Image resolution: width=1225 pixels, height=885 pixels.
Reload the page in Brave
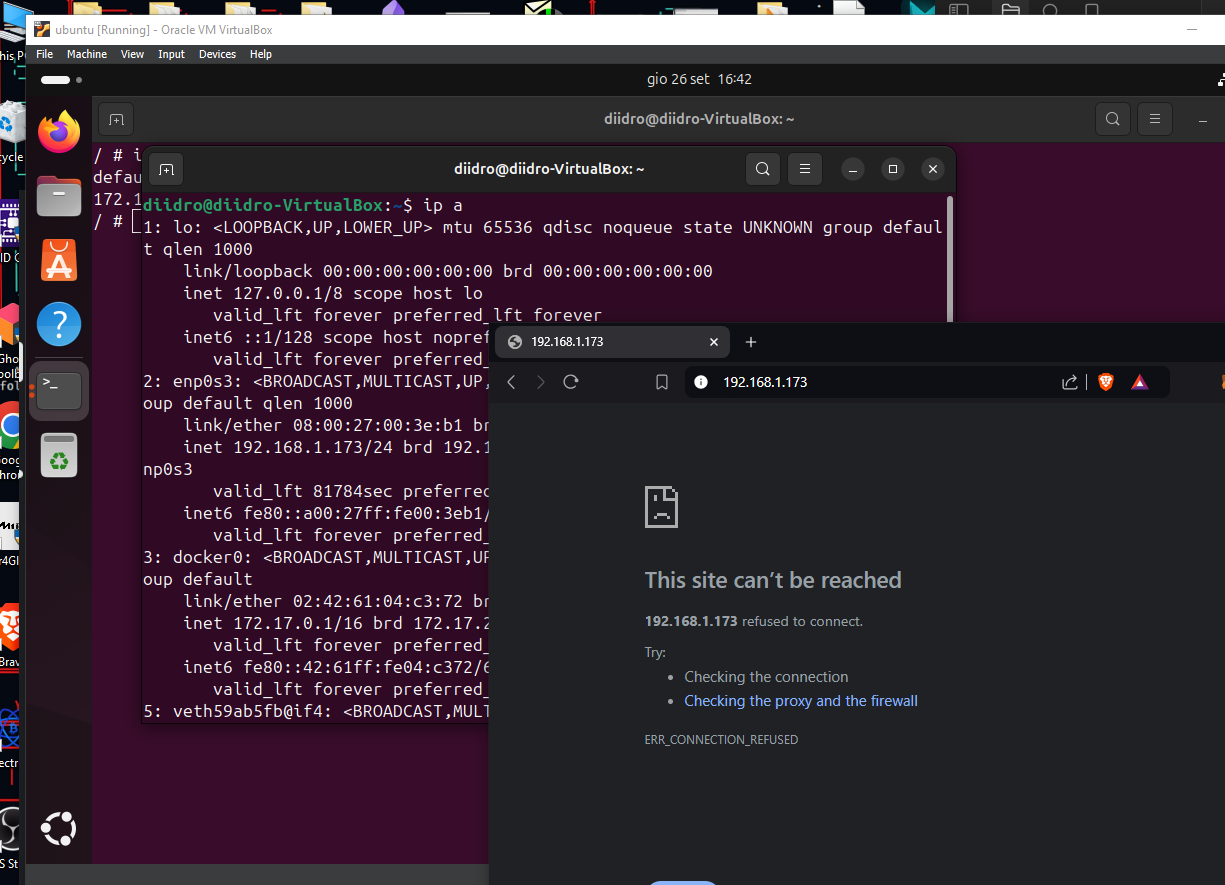pos(570,381)
